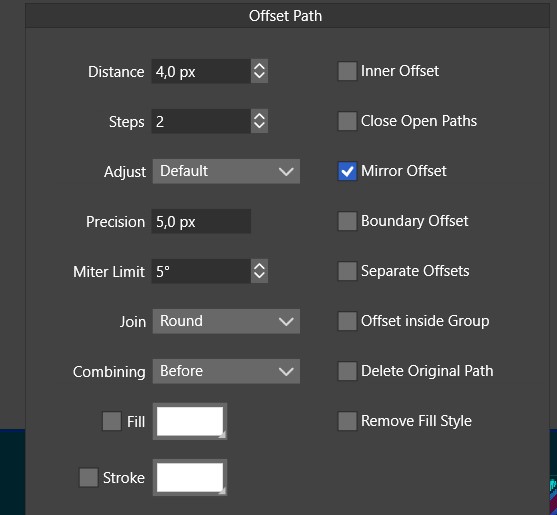557x515 pixels.
Task: Open the Fill color swatch
Action: pyautogui.click(x=190, y=422)
